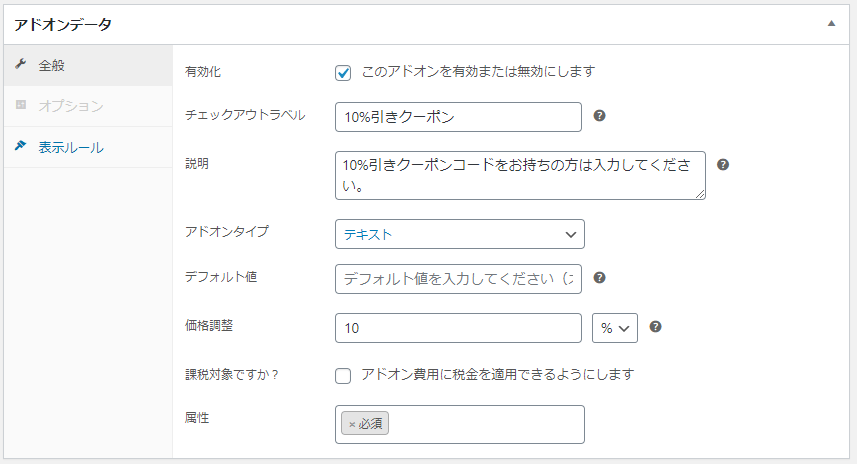Open the オプション tab
Screen dimensions: 857x464
tap(88, 106)
